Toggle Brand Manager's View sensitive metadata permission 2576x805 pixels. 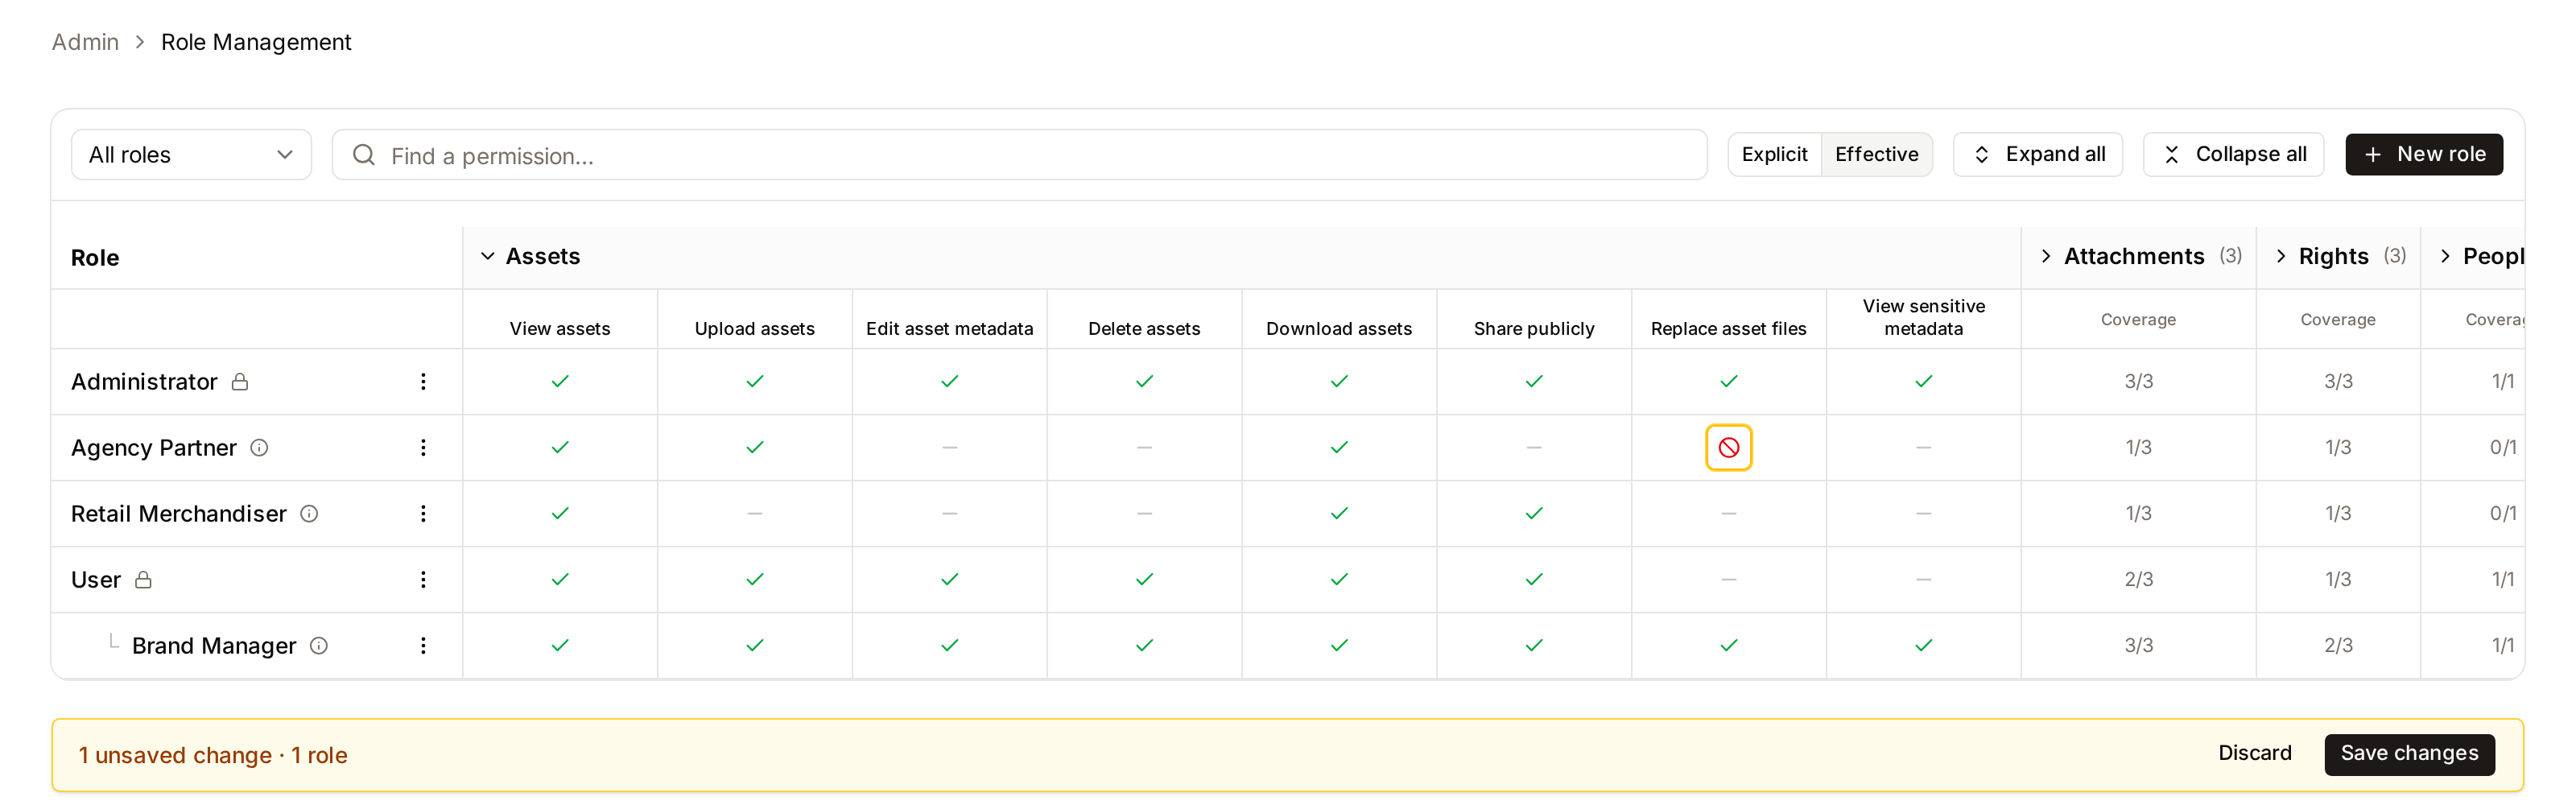point(1923,645)
